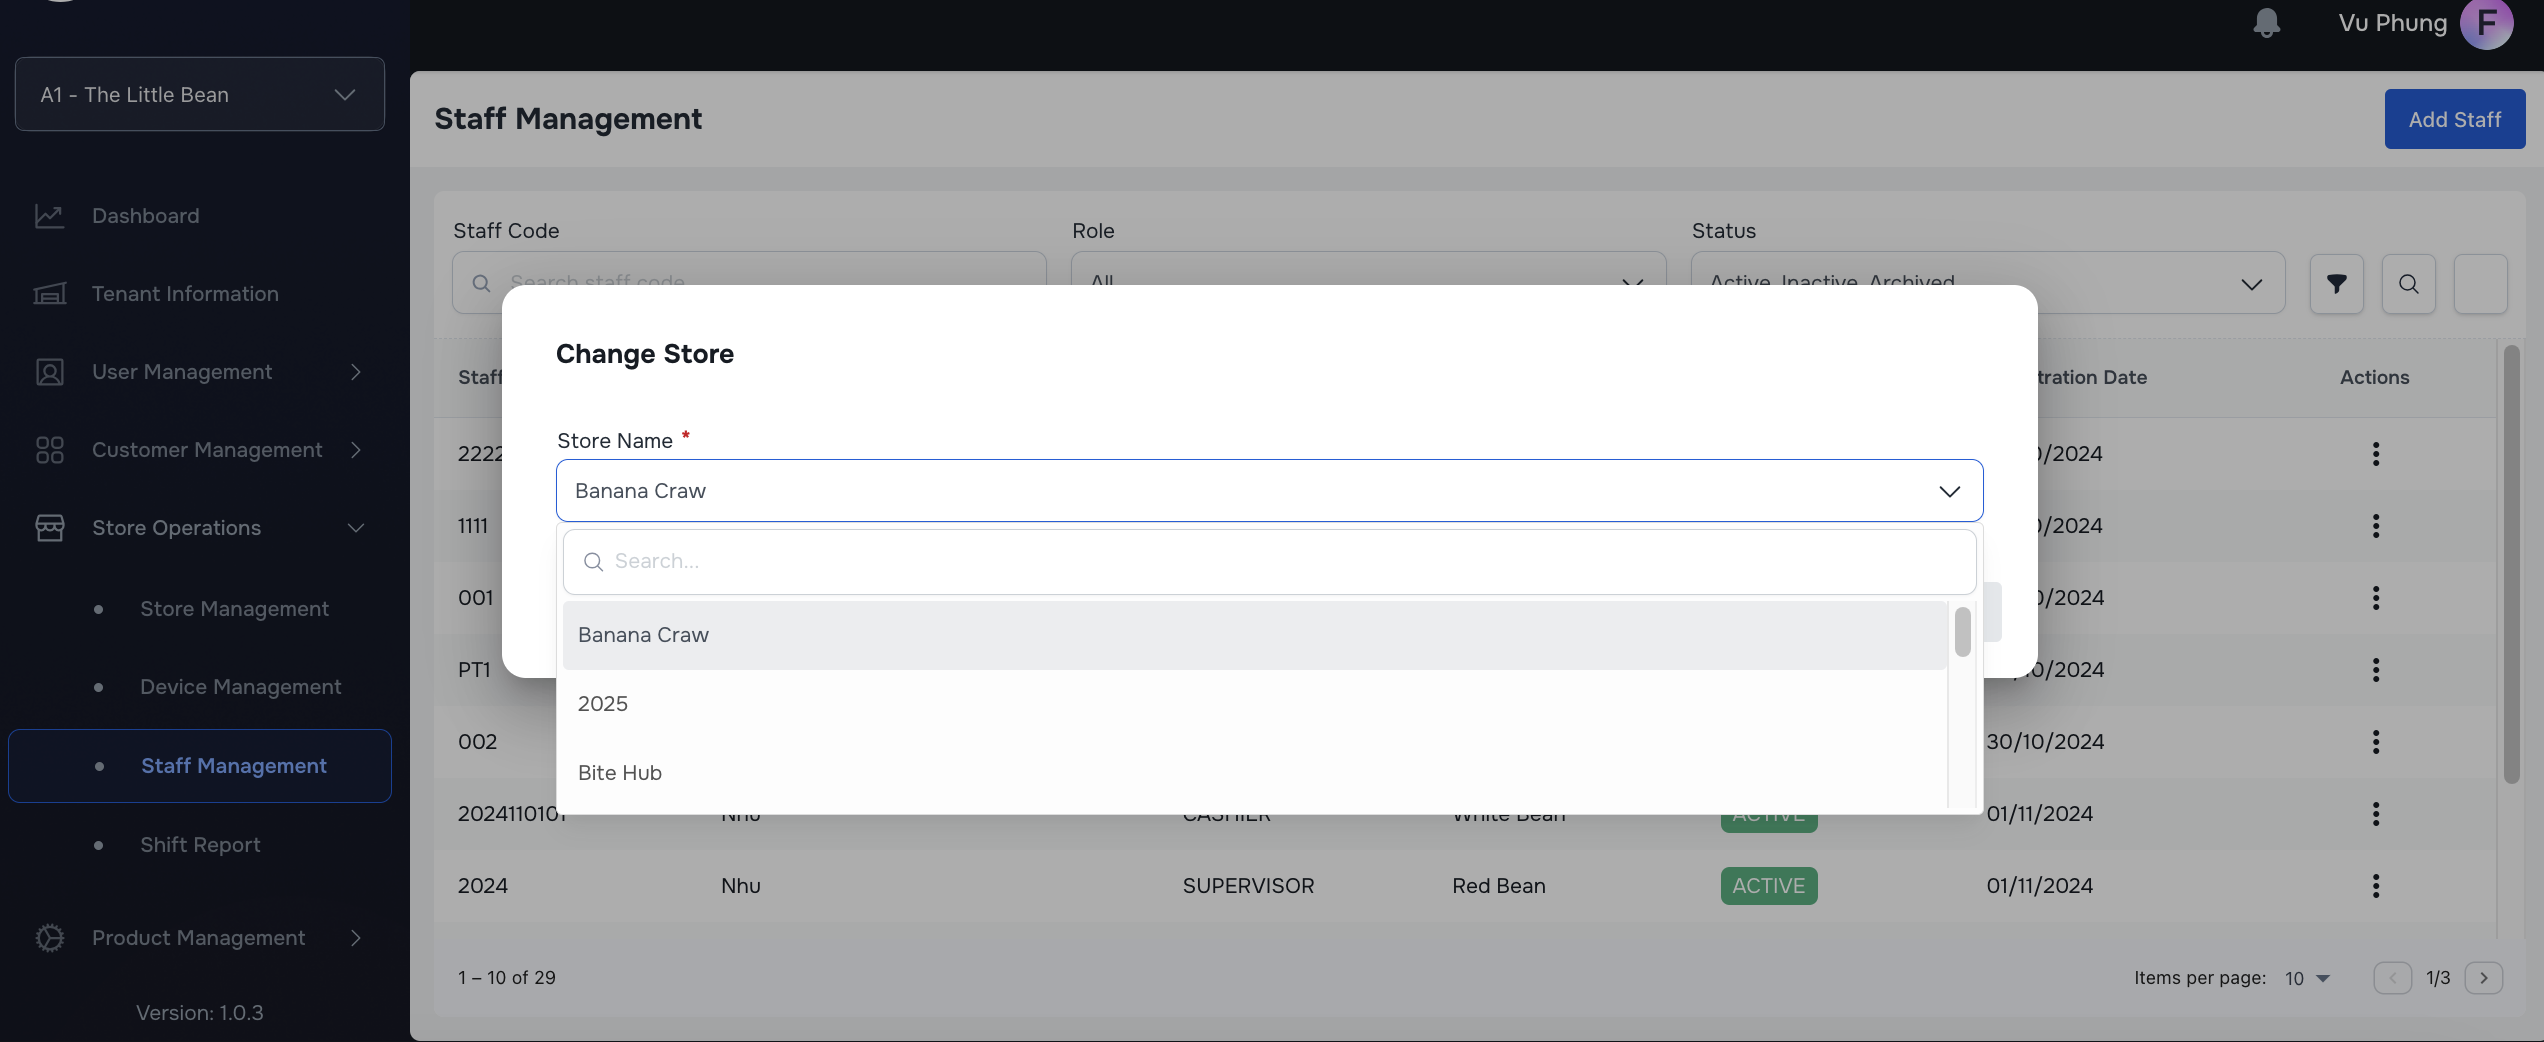
Task: Click the filter icon above the staff table
Action: click(2336, 284)
